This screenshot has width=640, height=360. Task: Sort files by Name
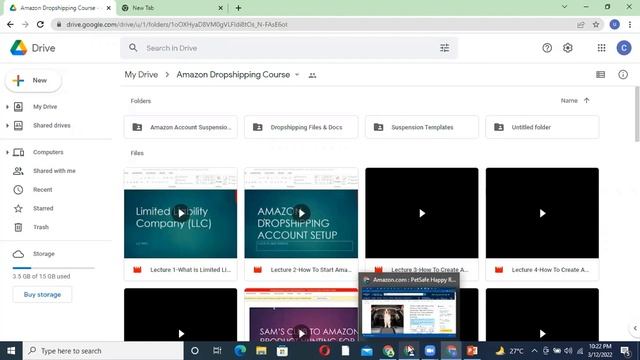click(569, 100)
